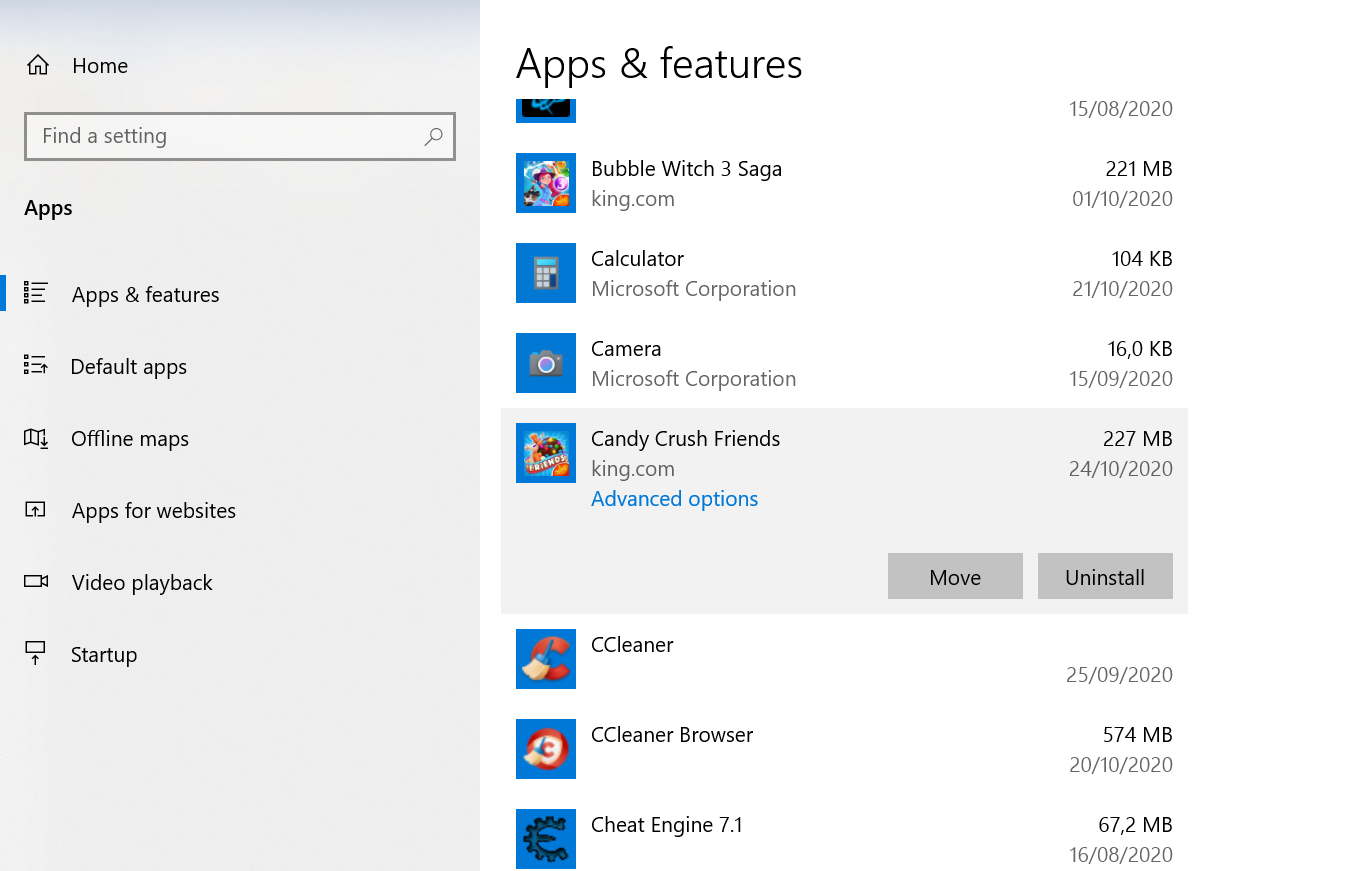Viewport: 1350px width, 871px height.
Task: Click the Offline maps icon
Action: click(36, 437)
